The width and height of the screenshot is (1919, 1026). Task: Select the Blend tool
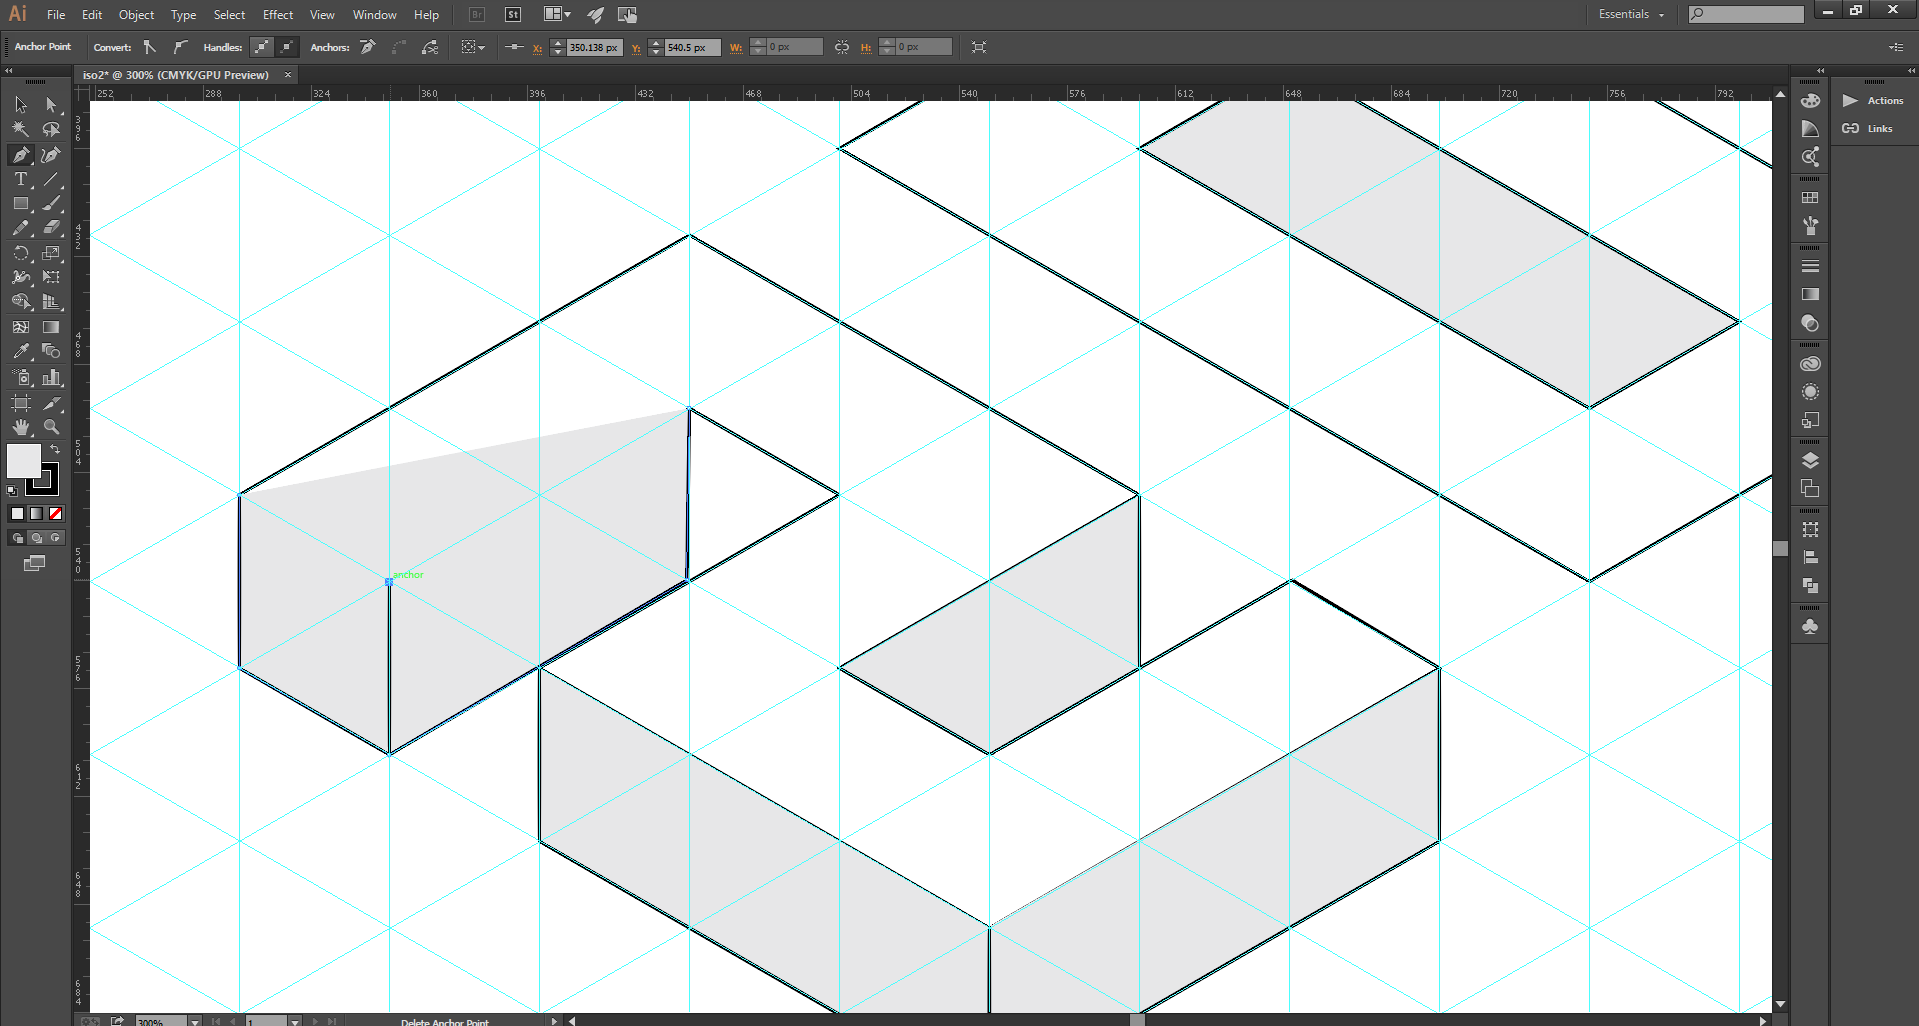(51, 351)
